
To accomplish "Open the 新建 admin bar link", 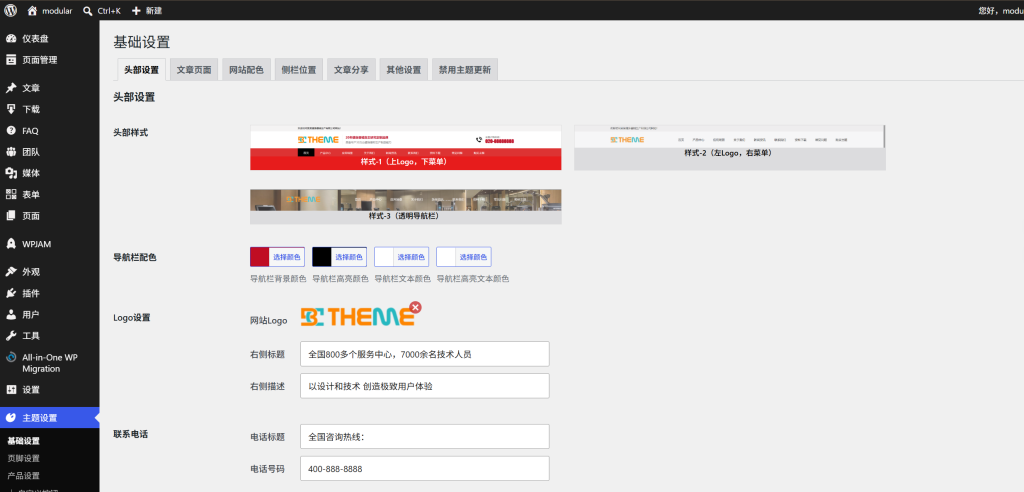I will click(153, 10).
